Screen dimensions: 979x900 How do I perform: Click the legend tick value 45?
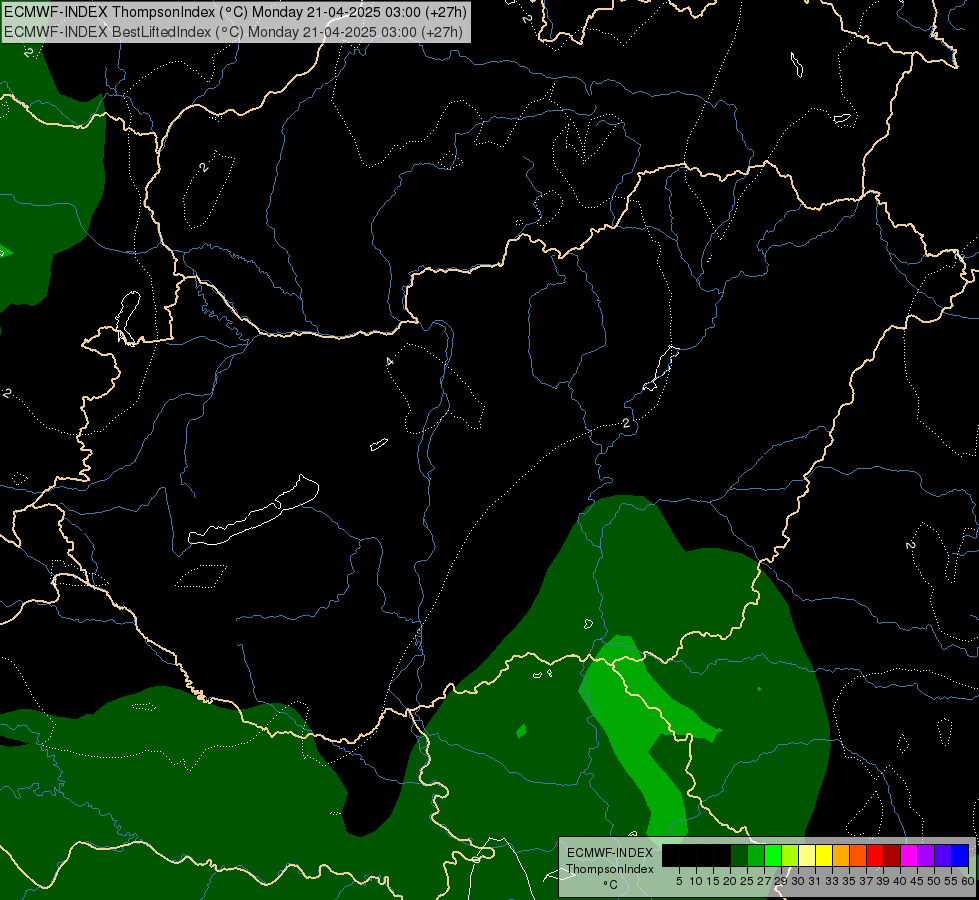click(917, 881)
